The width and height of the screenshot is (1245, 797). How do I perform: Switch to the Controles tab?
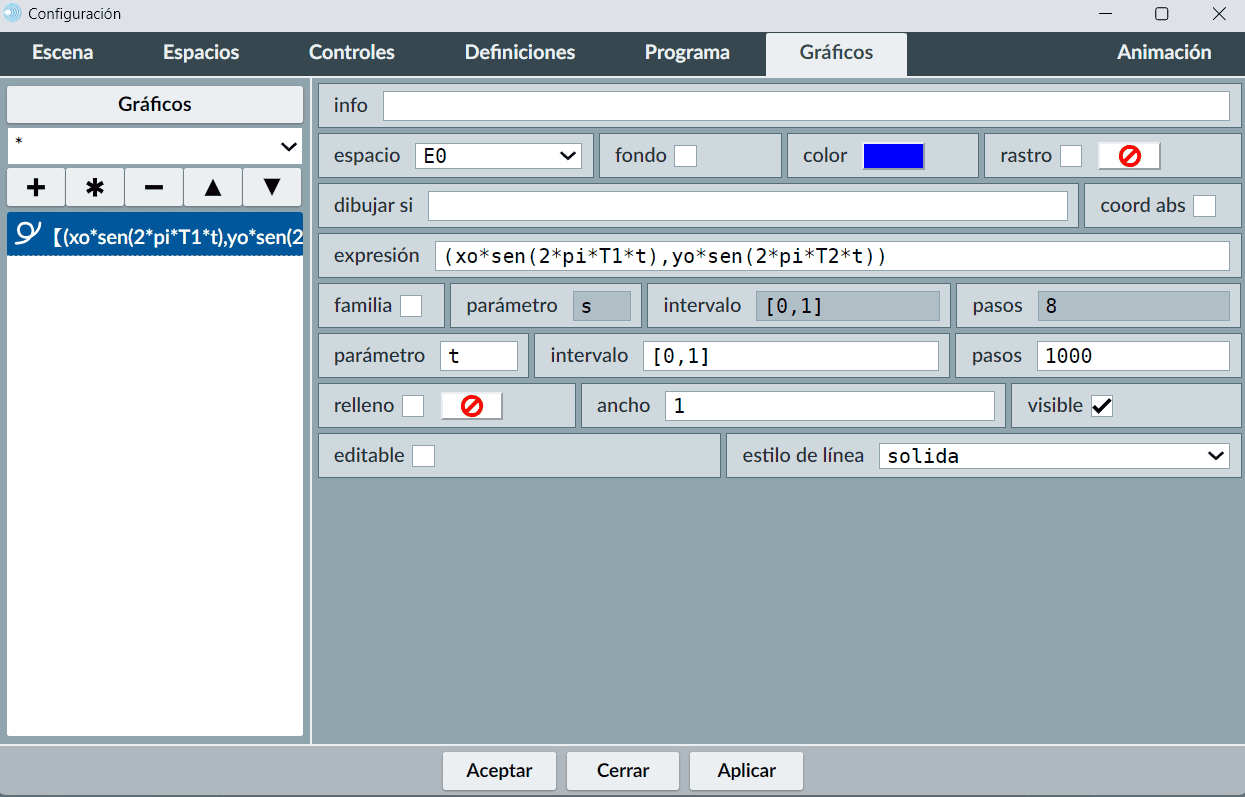351,53
